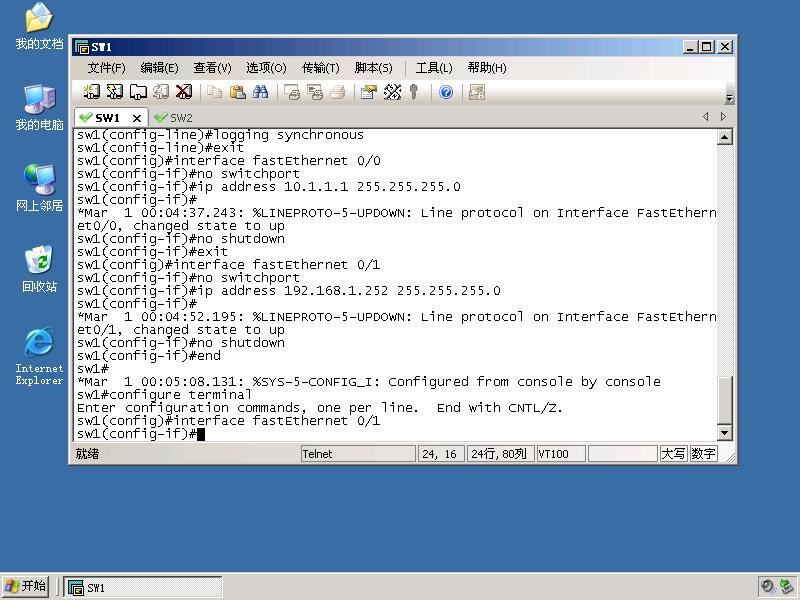
Task: Click the terminal scrollbar down arrow
Action: point(724,433)
